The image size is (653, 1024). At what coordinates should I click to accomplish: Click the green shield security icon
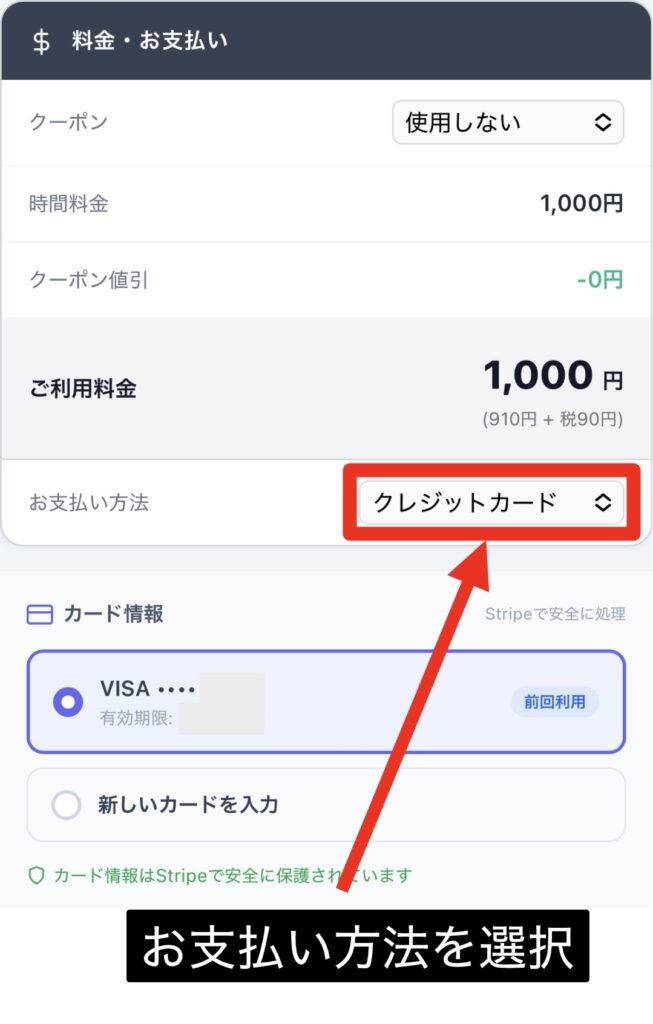pos(37,876)
